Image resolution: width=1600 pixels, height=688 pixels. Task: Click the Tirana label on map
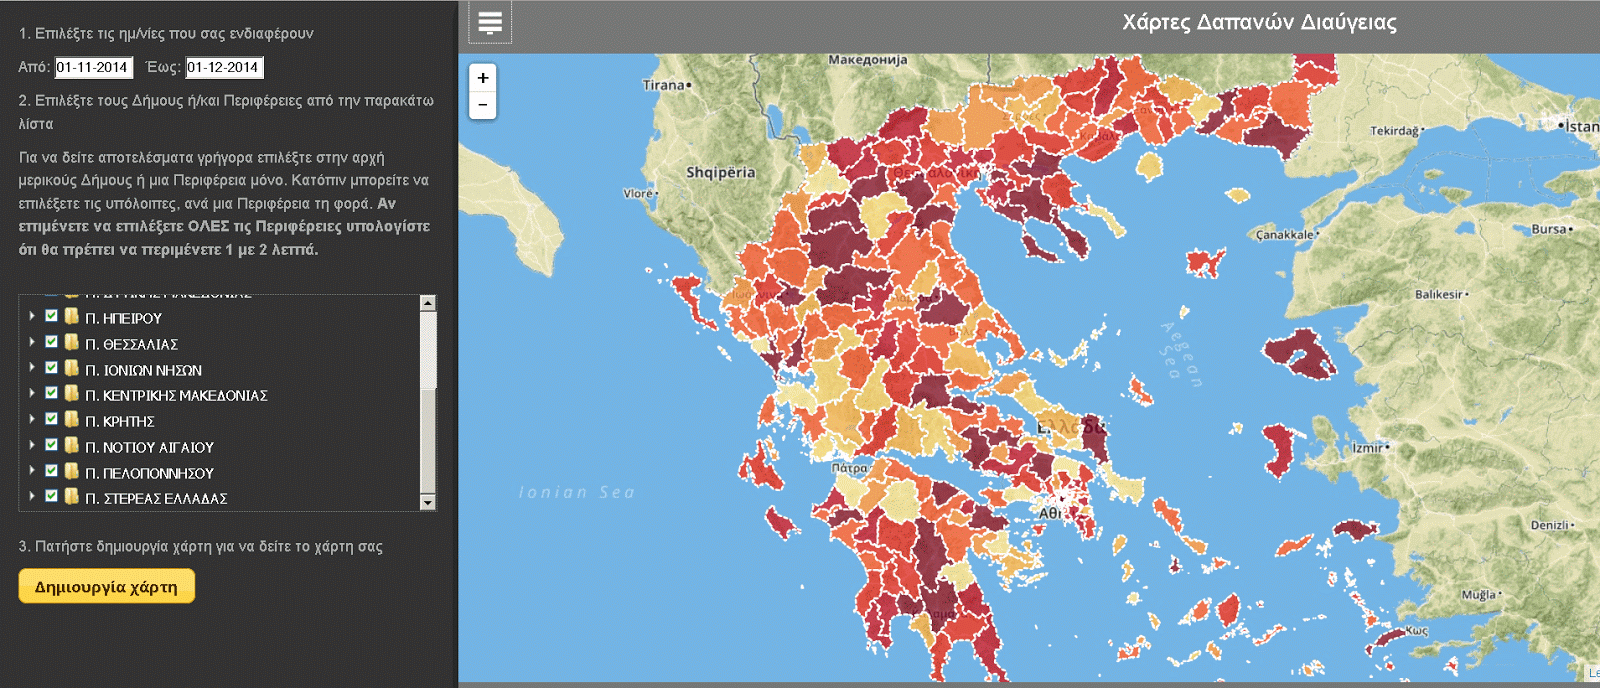(664, 85)
